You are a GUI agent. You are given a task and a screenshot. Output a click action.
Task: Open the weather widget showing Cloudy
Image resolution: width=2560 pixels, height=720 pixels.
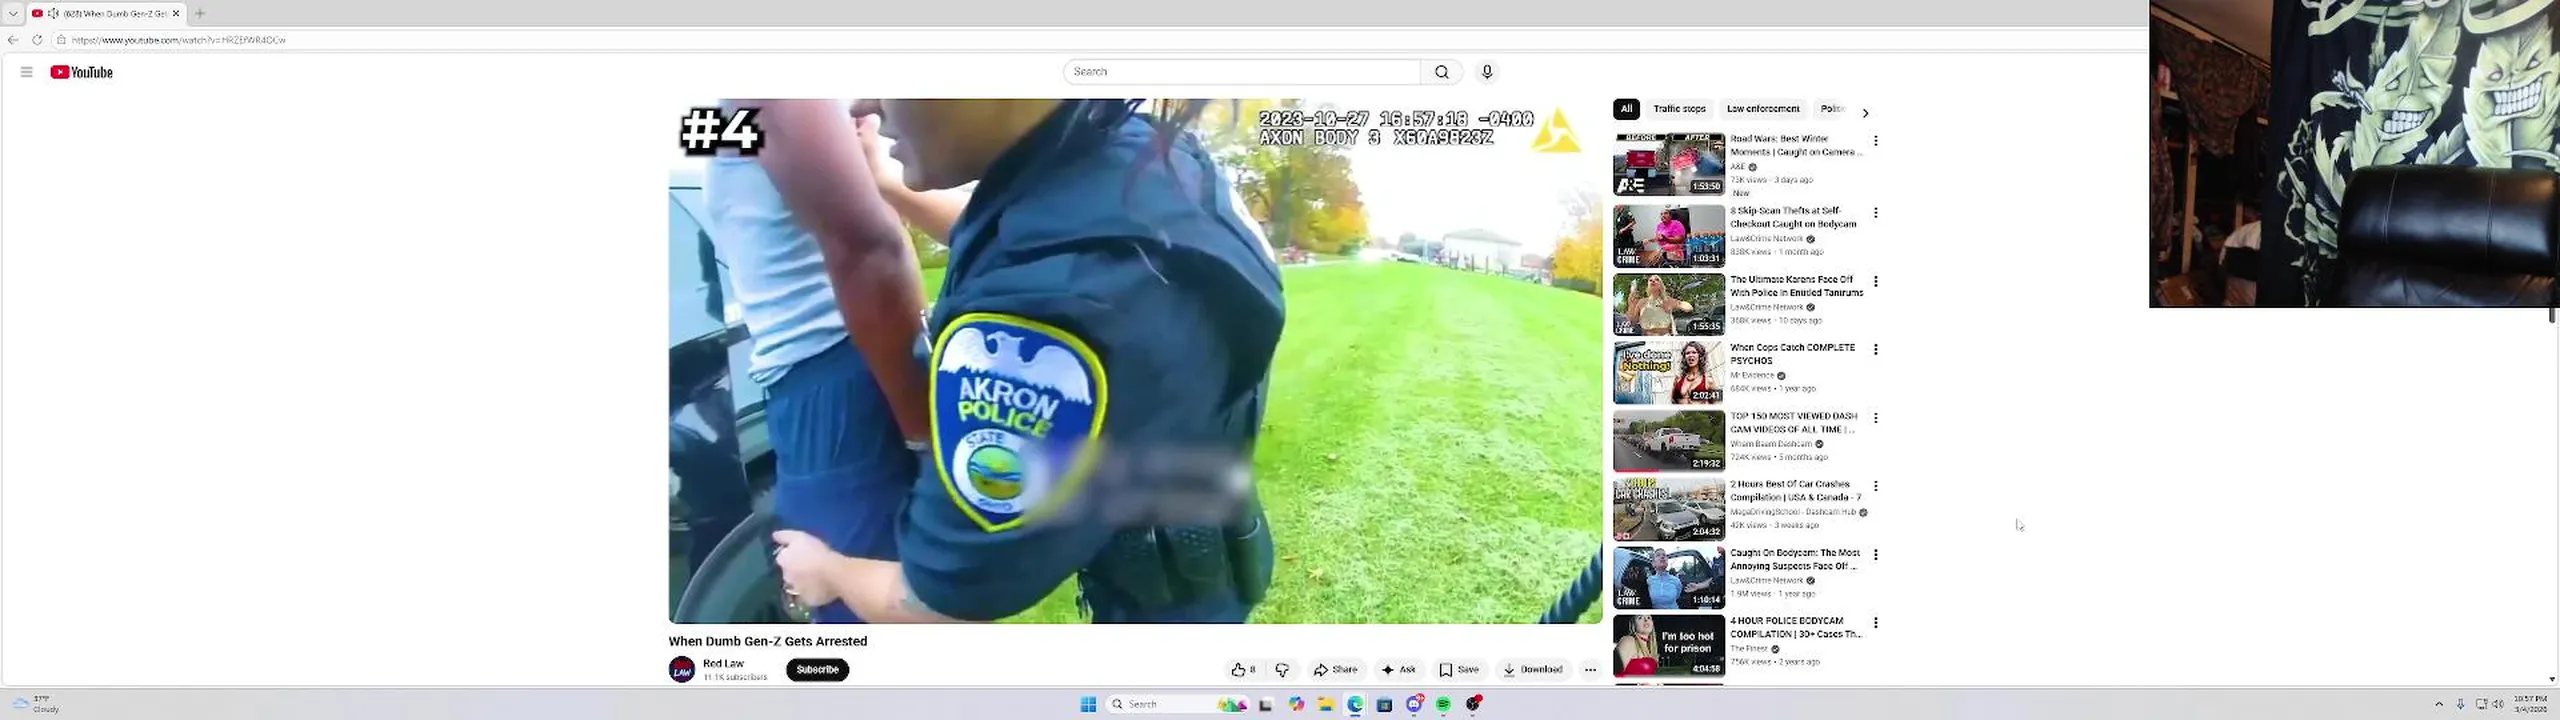[x=35, y=704]
